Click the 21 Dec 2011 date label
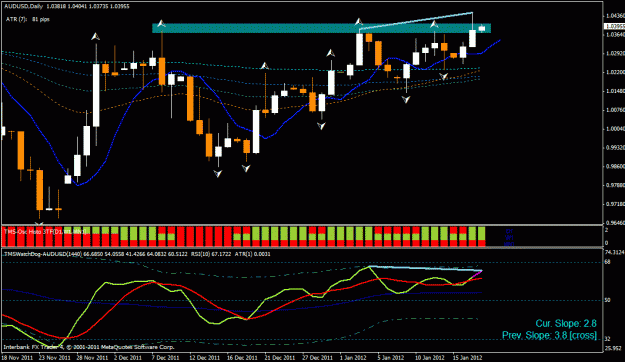The width and height of the screenshot is (625, 362). (x=280, y=357)
